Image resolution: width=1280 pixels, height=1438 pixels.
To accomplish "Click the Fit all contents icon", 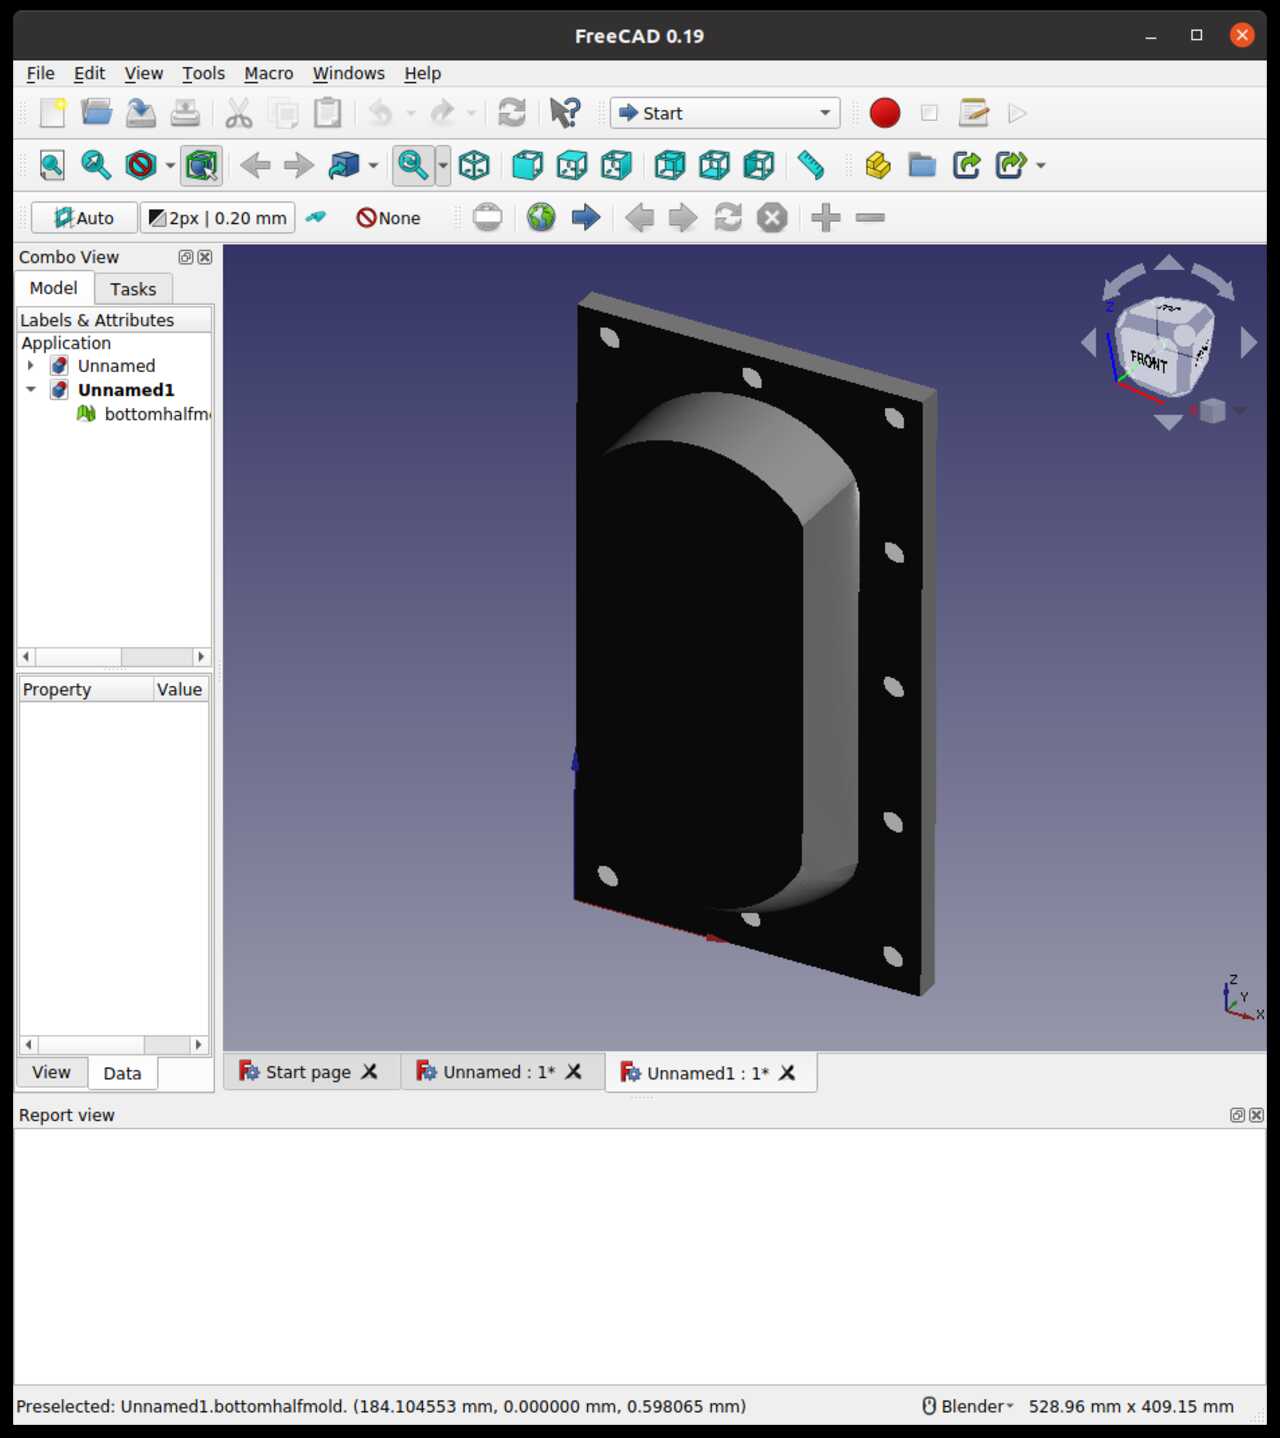I will point(52,165).
